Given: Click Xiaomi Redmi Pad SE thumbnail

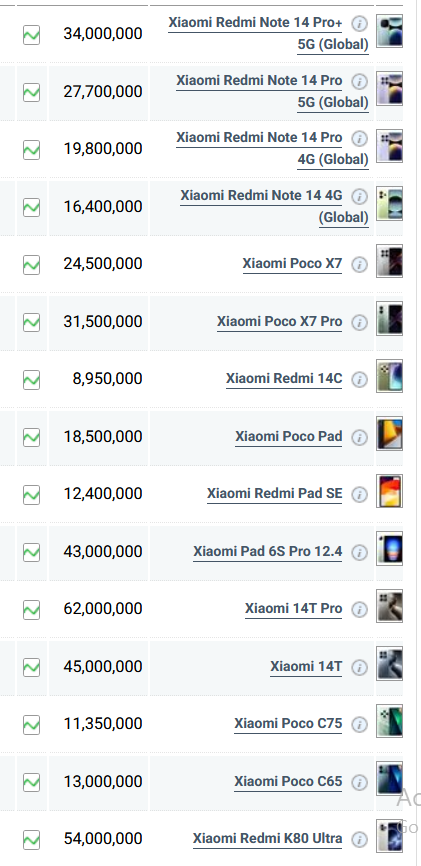Looking at the screenshot, I should click(x=390, y=491).
